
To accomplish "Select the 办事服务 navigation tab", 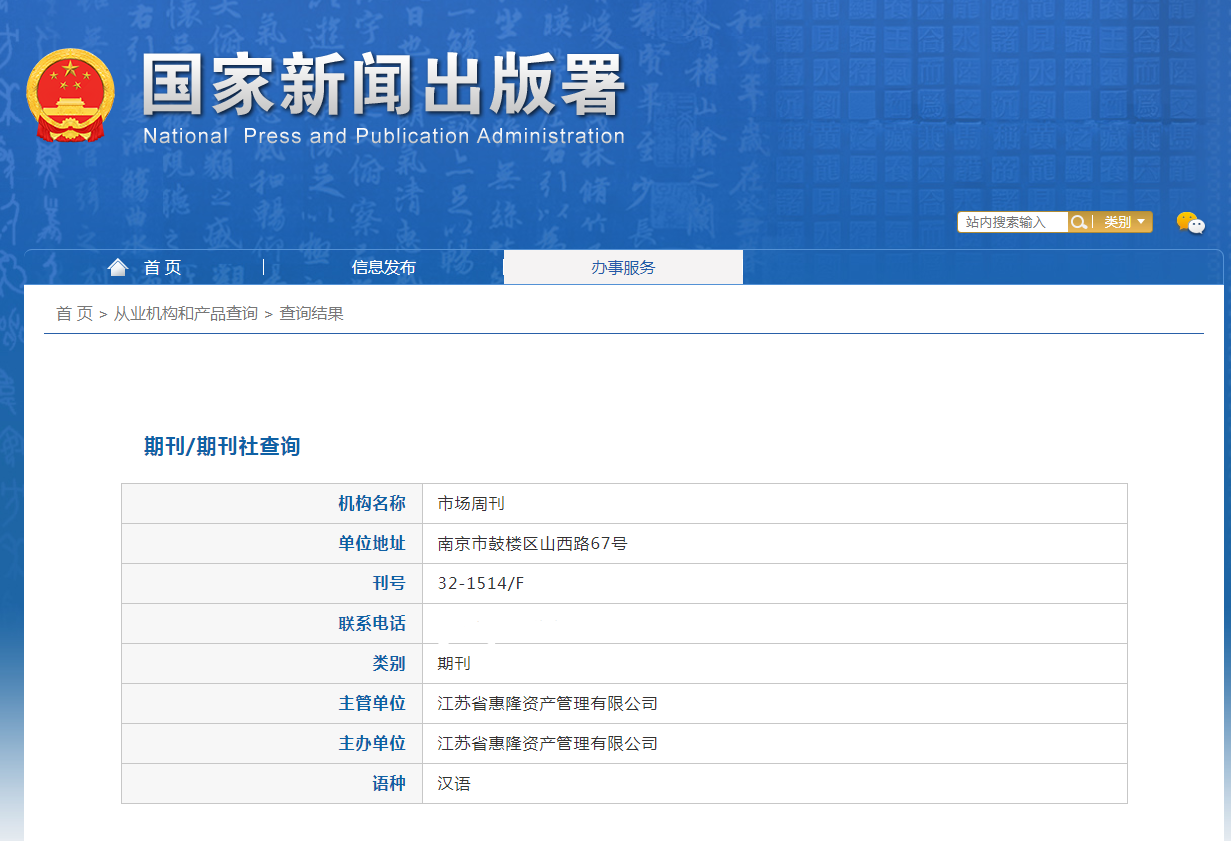I will click(623, 267).
